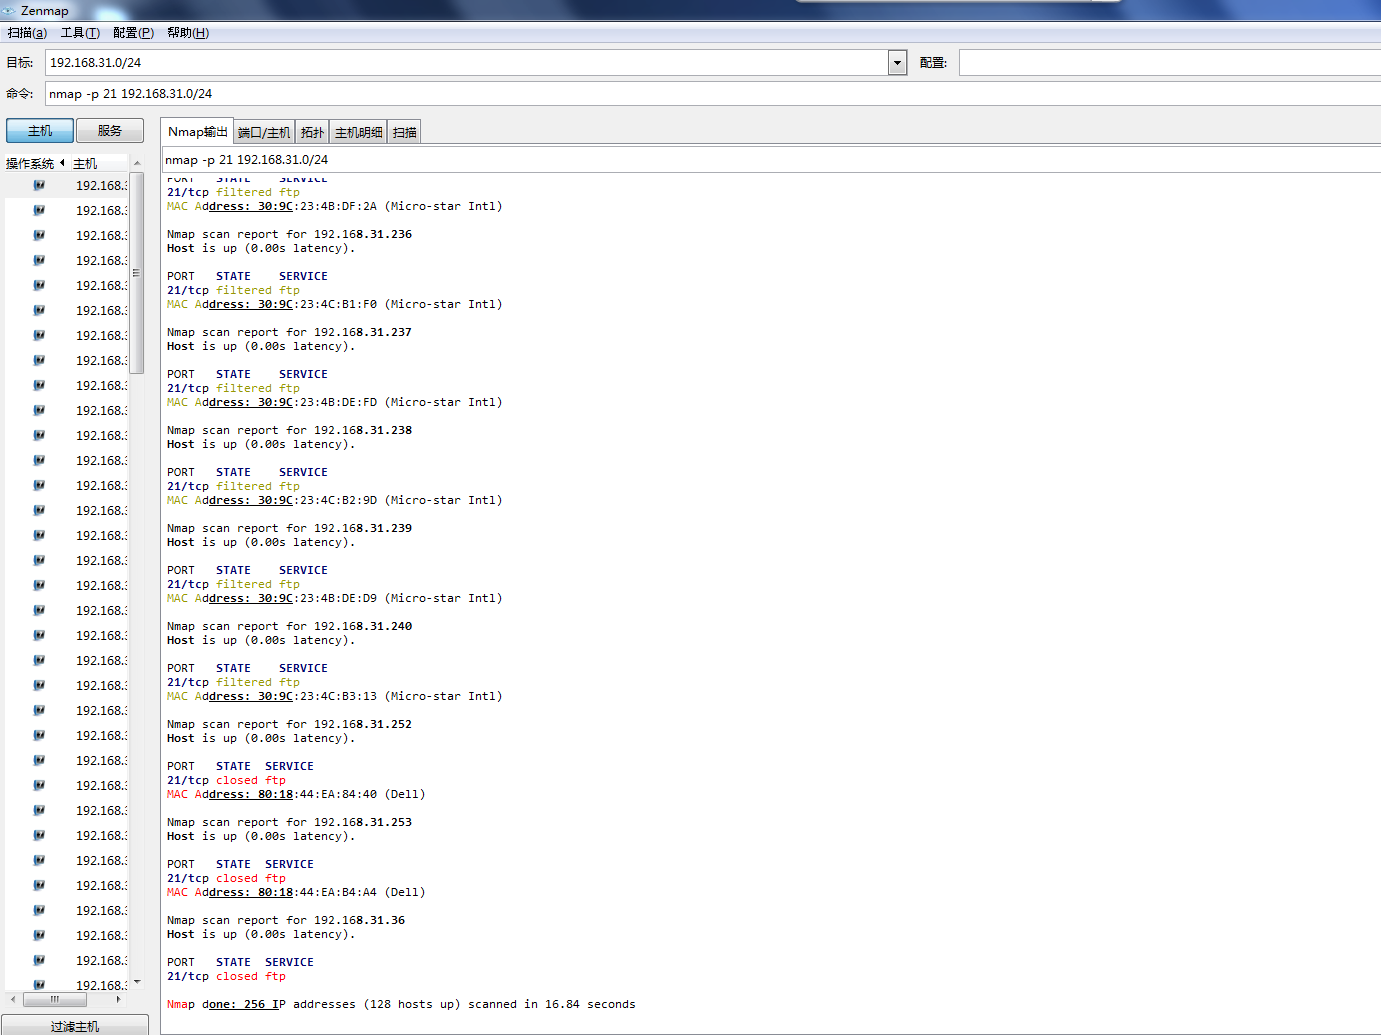Click the MAC address line ending 23:4B:DE:D9
This screenshot has width=1381, height=1035.
pos(334,598)
